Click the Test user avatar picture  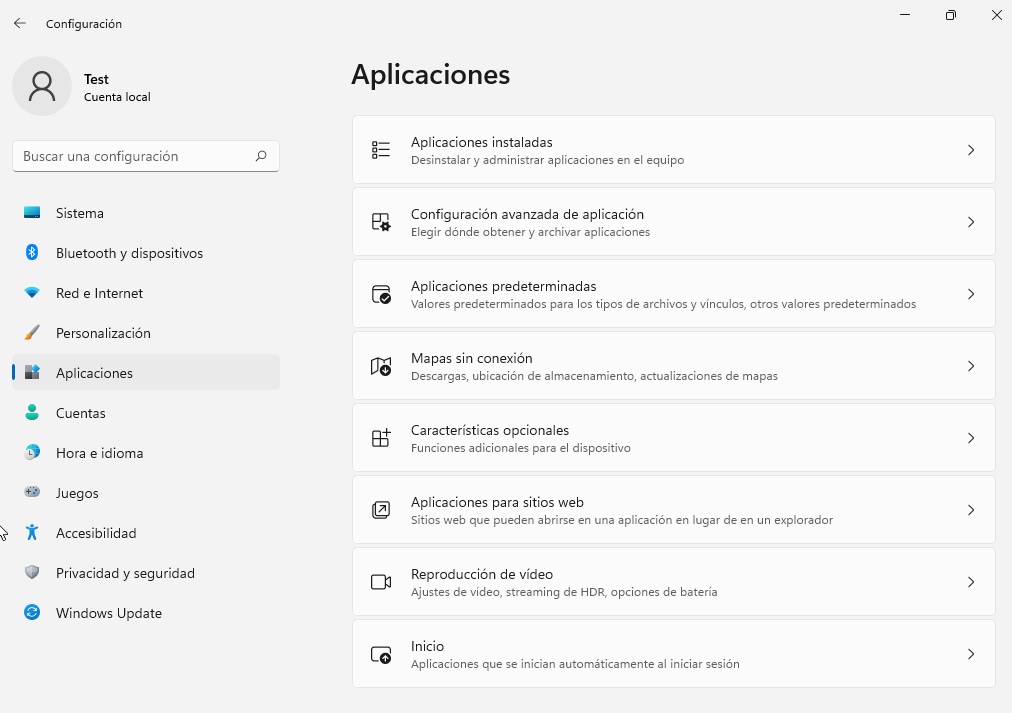(42, 86)
